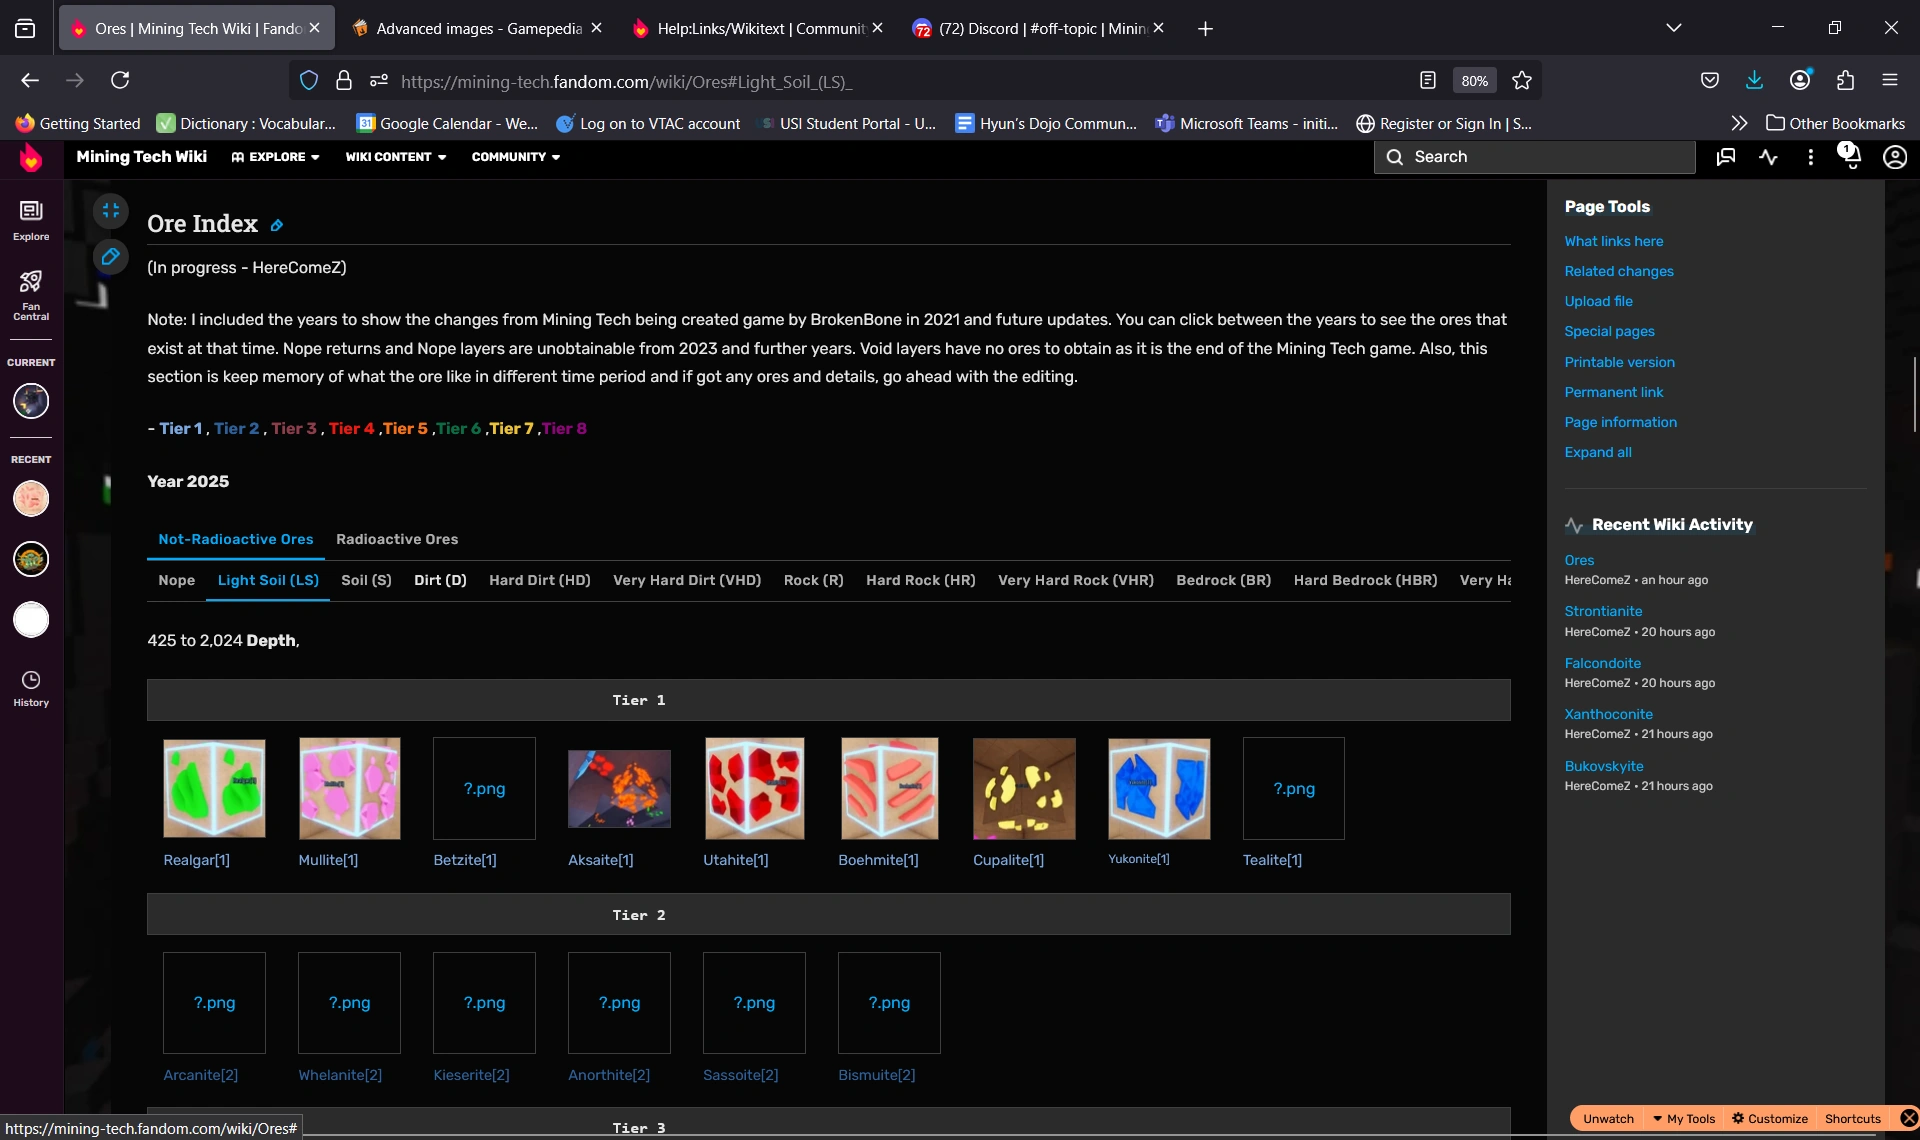This screenshot has height=1140, width=1920.
Task: Expand the Explore dropdown menu
Action: coord(276,157)
